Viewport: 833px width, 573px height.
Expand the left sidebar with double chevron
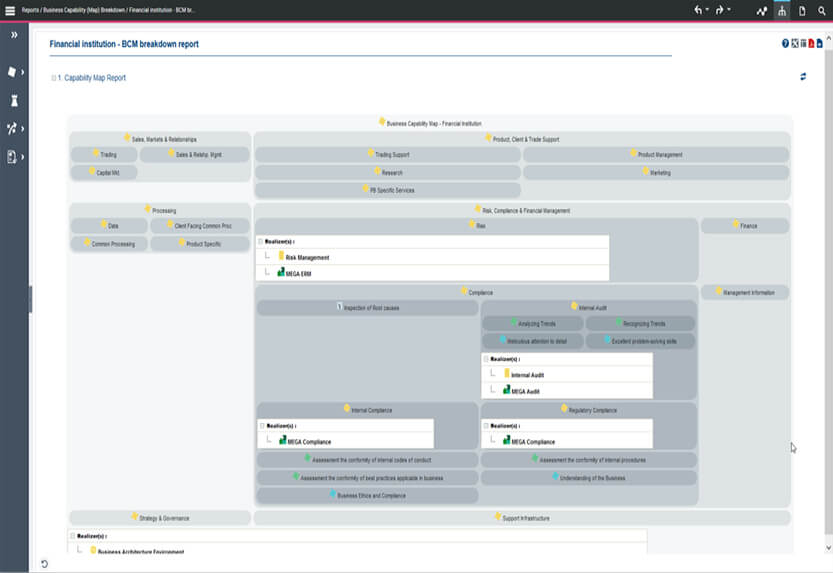[14, 35]
